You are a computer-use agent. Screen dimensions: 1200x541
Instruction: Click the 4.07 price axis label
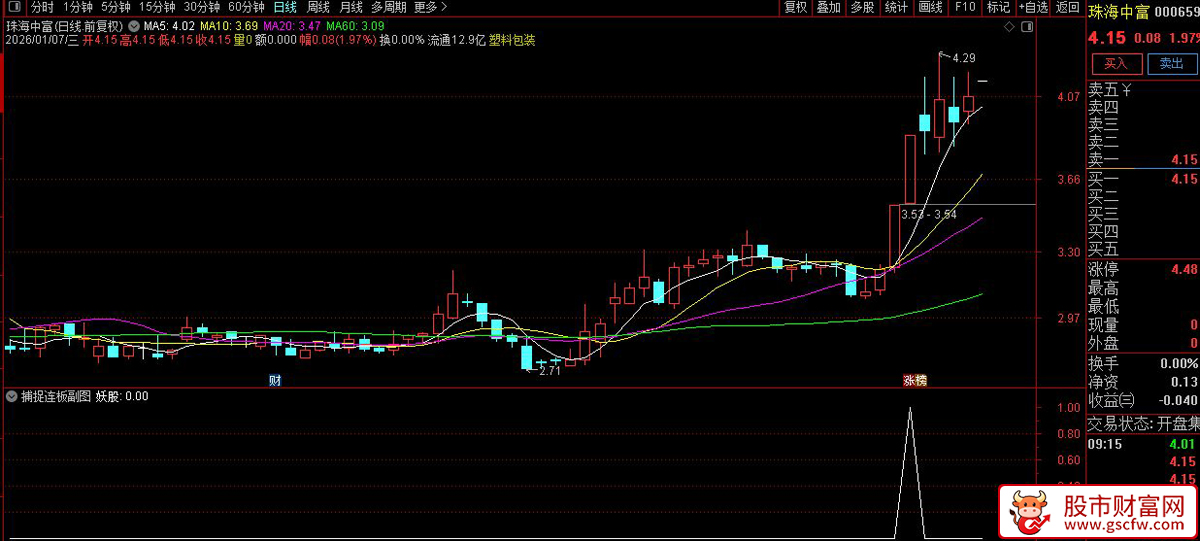pos(1068,97)
